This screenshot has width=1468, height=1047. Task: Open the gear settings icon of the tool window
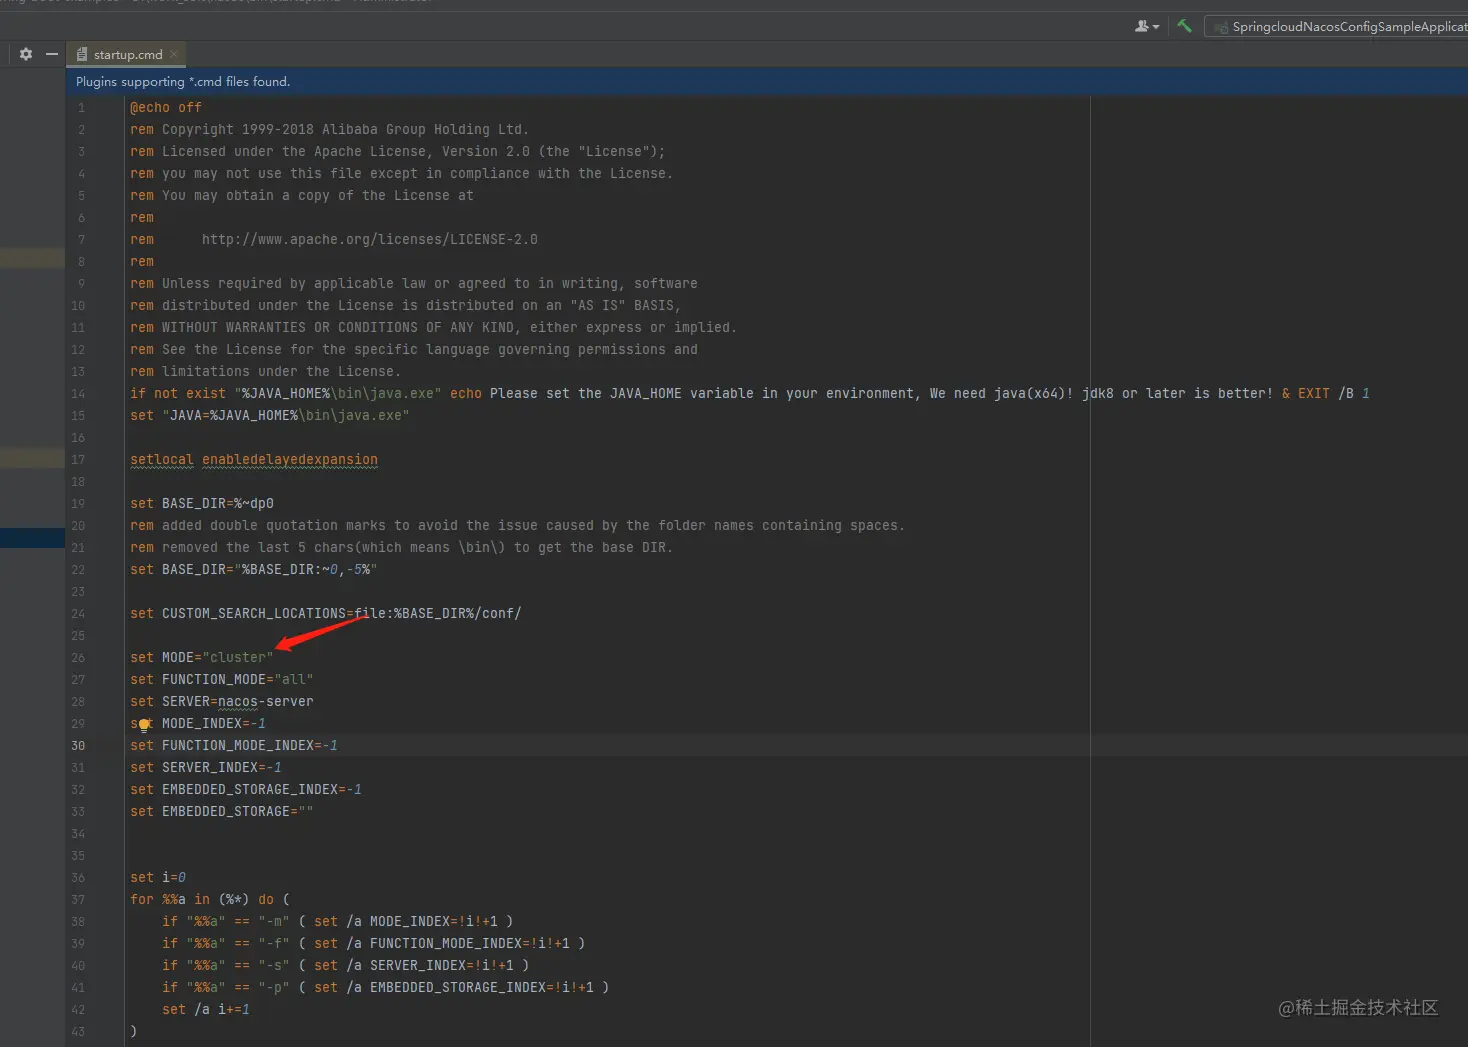tap(26, 54)
